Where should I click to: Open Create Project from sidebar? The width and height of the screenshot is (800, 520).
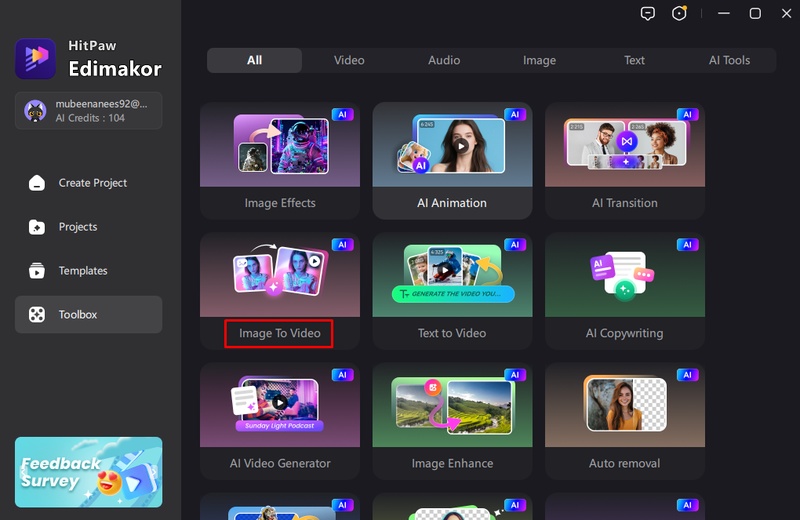89,183
